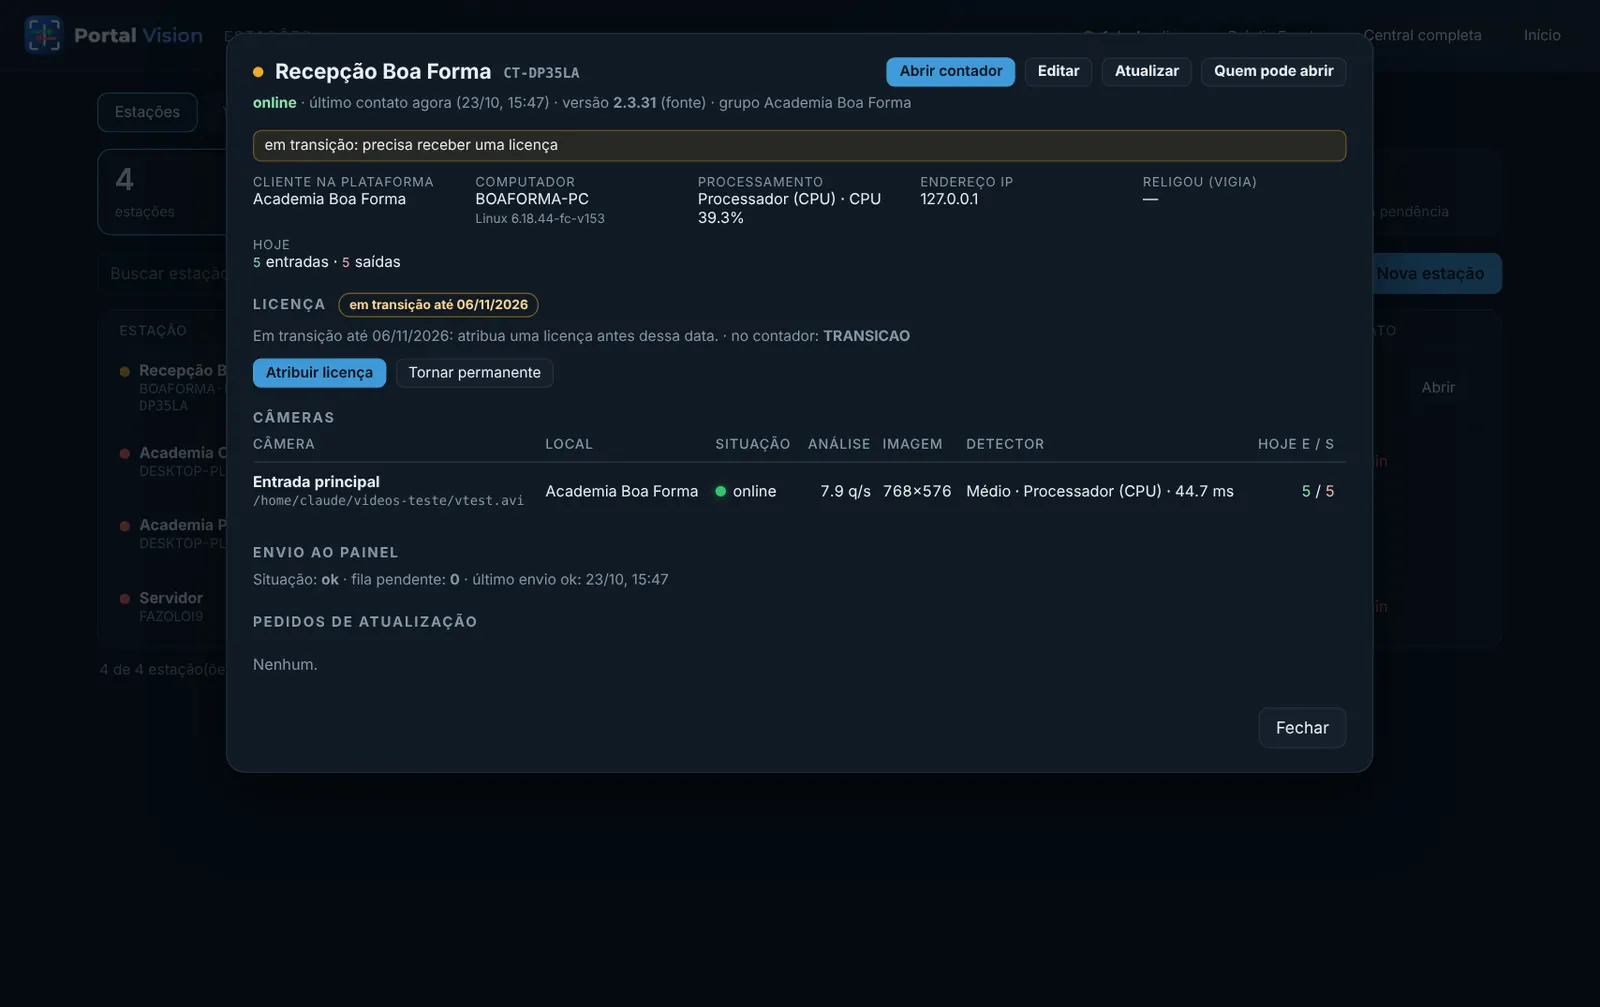Click the Buscar estação search field
This screenshot has width=1600, height=1007.
click(x=165, y=274)
